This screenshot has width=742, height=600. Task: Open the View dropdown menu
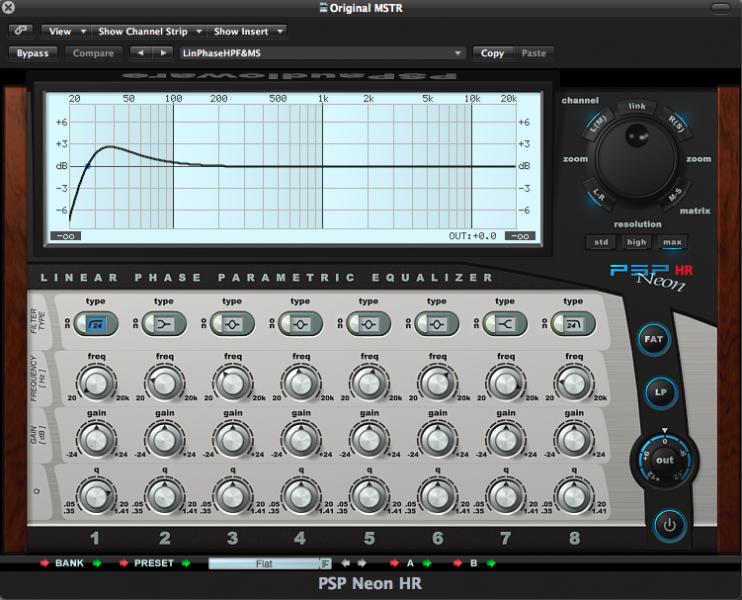(x=65, y=31)
